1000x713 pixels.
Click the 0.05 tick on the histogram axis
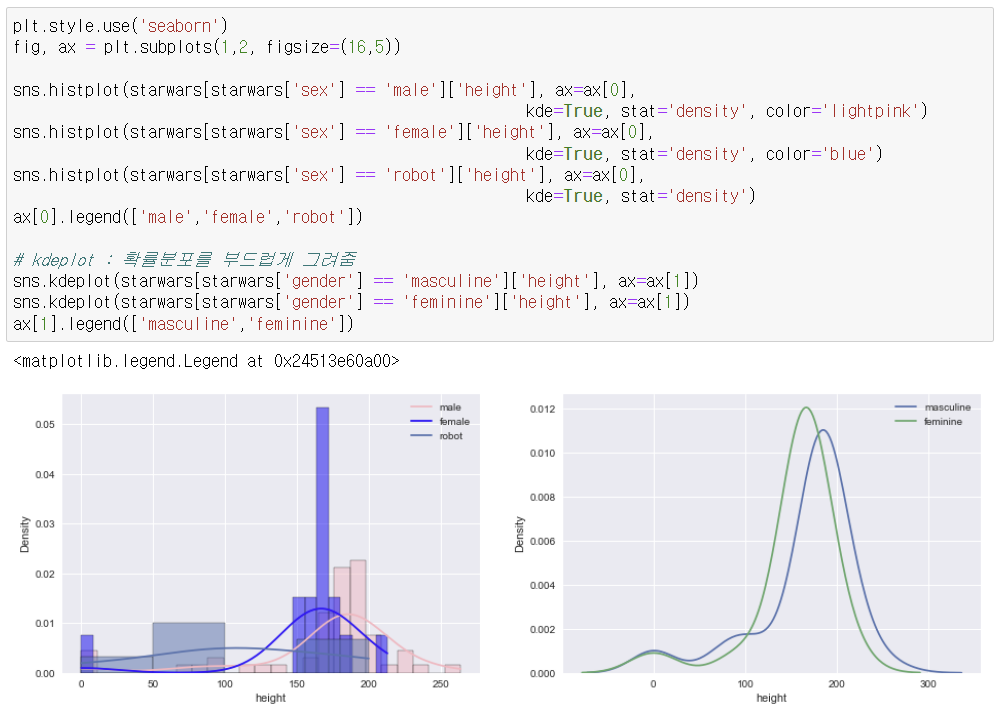click(45, 425)
